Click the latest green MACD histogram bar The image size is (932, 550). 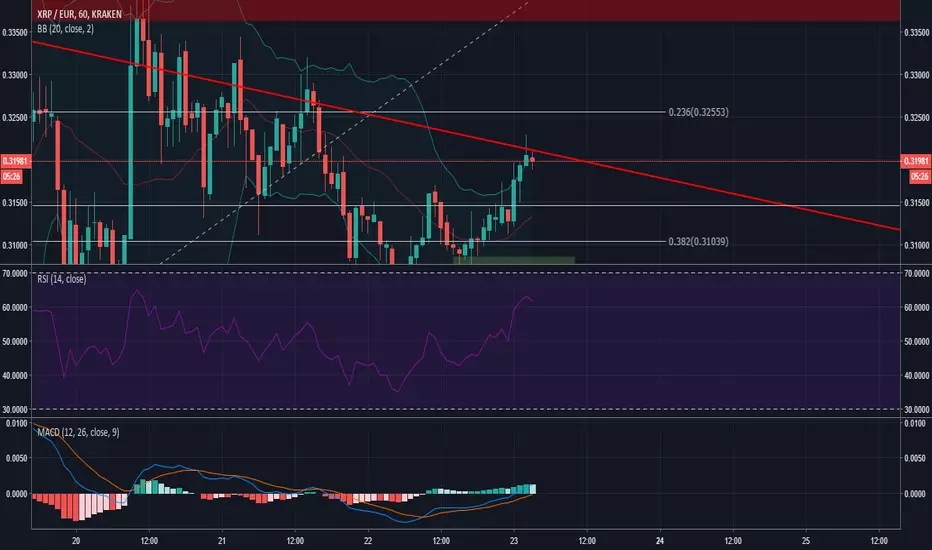[533, 489]
